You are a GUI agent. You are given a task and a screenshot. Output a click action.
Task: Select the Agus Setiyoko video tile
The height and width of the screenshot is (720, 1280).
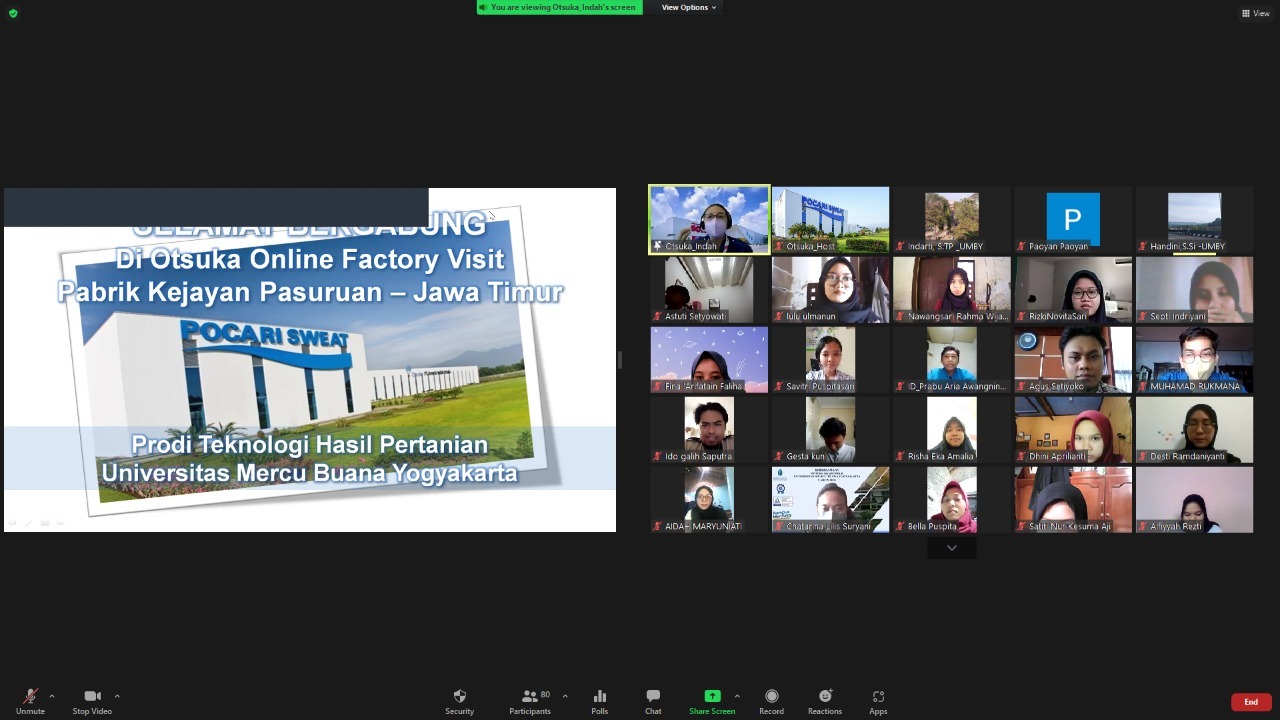[x=1073, y=360]
